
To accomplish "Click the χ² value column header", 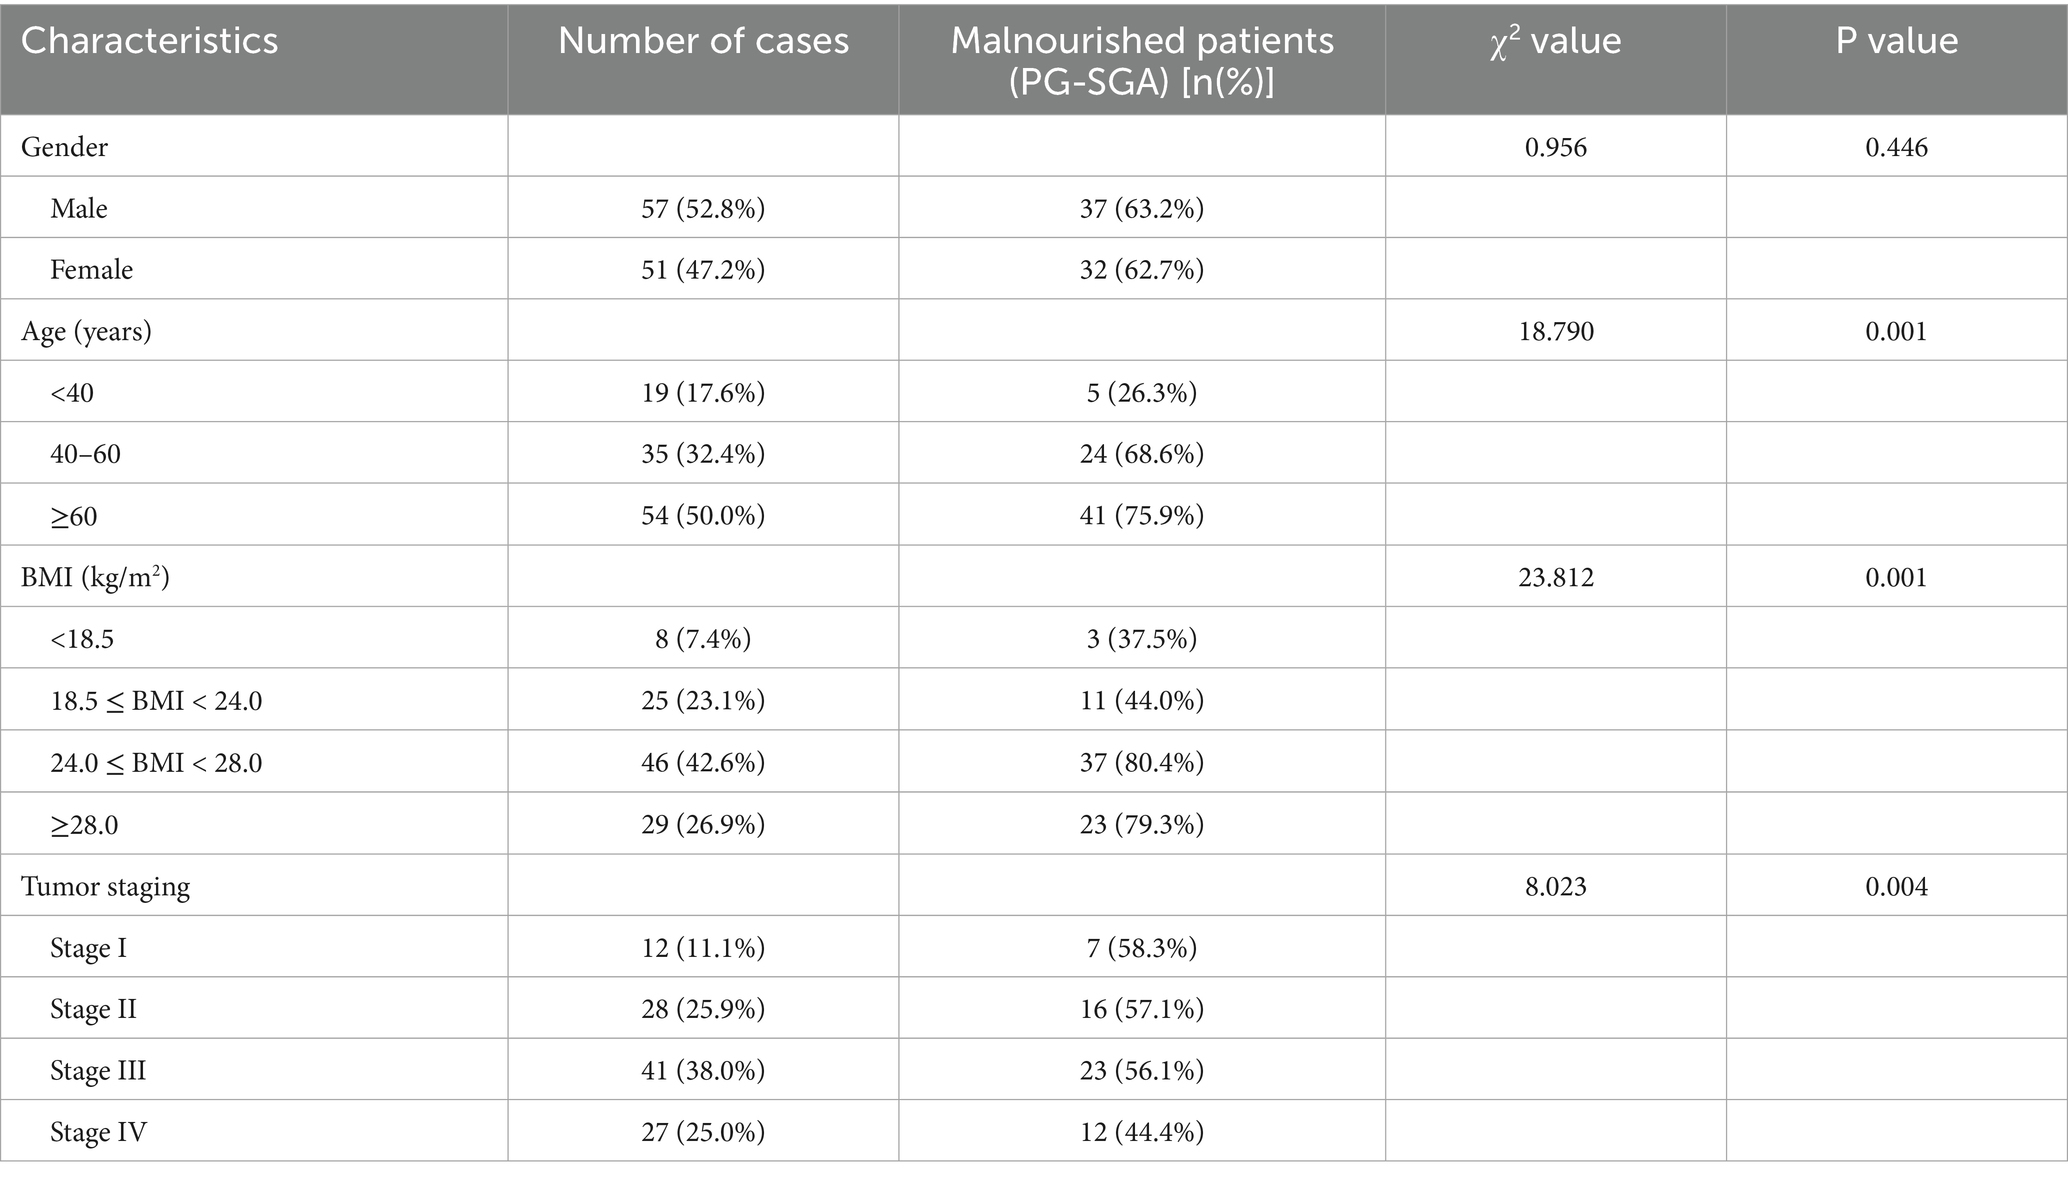I will click(x=1555, y=41).
